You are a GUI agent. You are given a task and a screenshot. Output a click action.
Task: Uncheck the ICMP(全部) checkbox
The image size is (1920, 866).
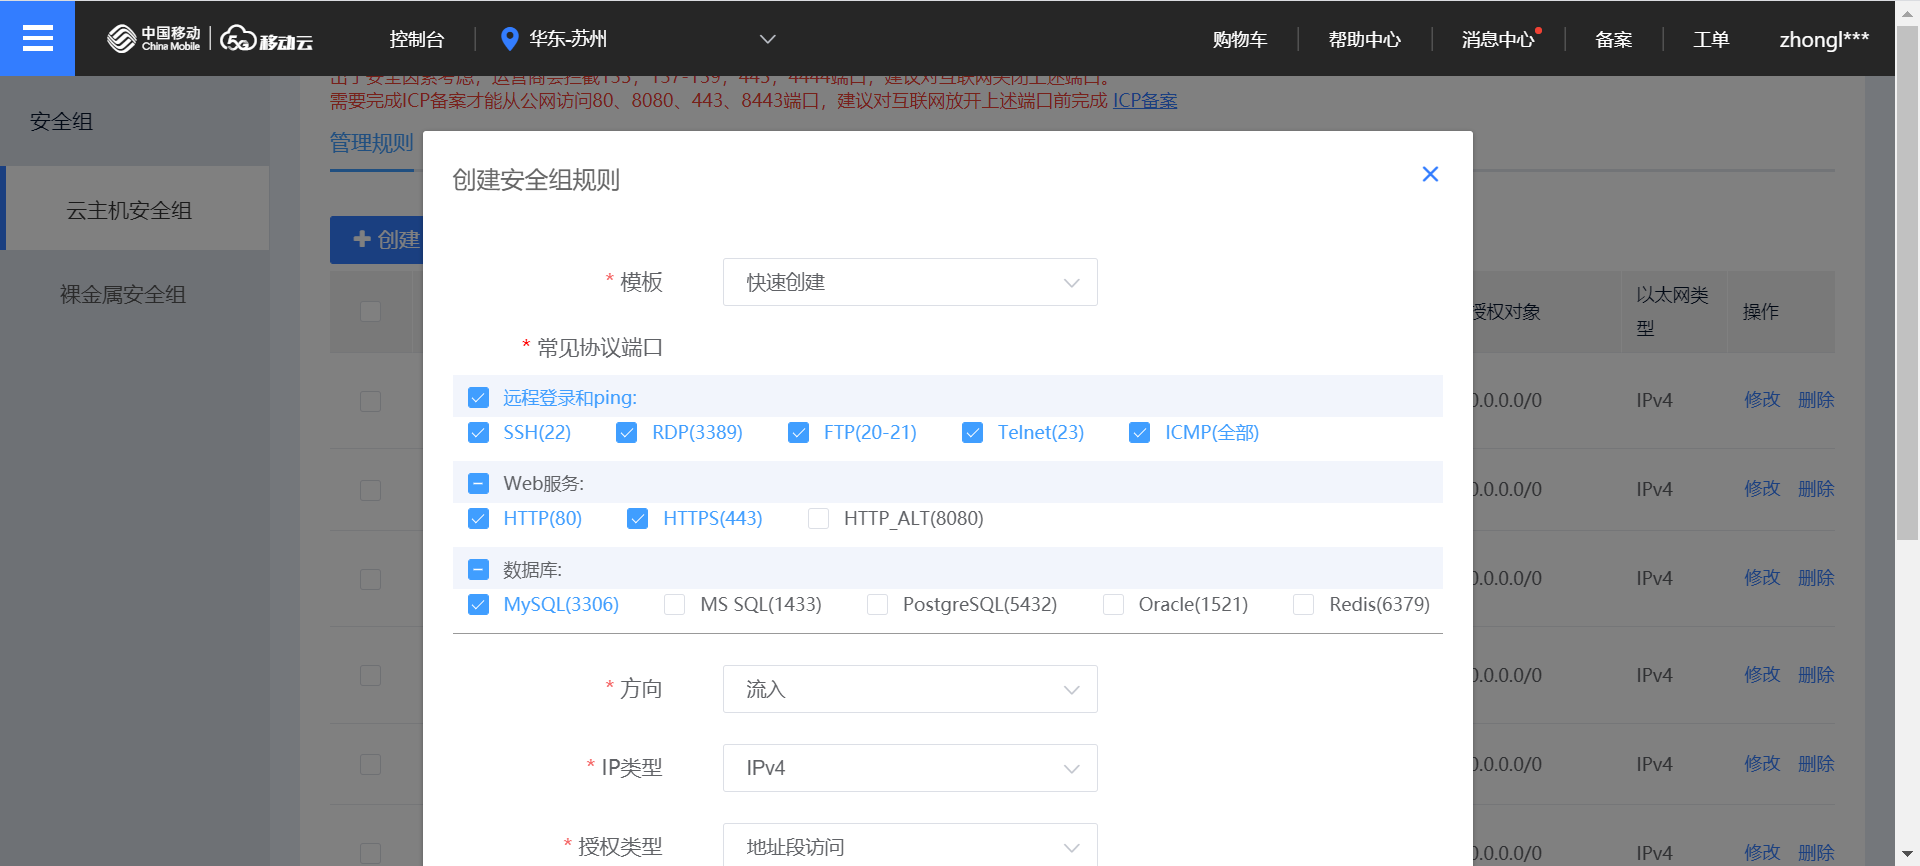point(1139,432)
